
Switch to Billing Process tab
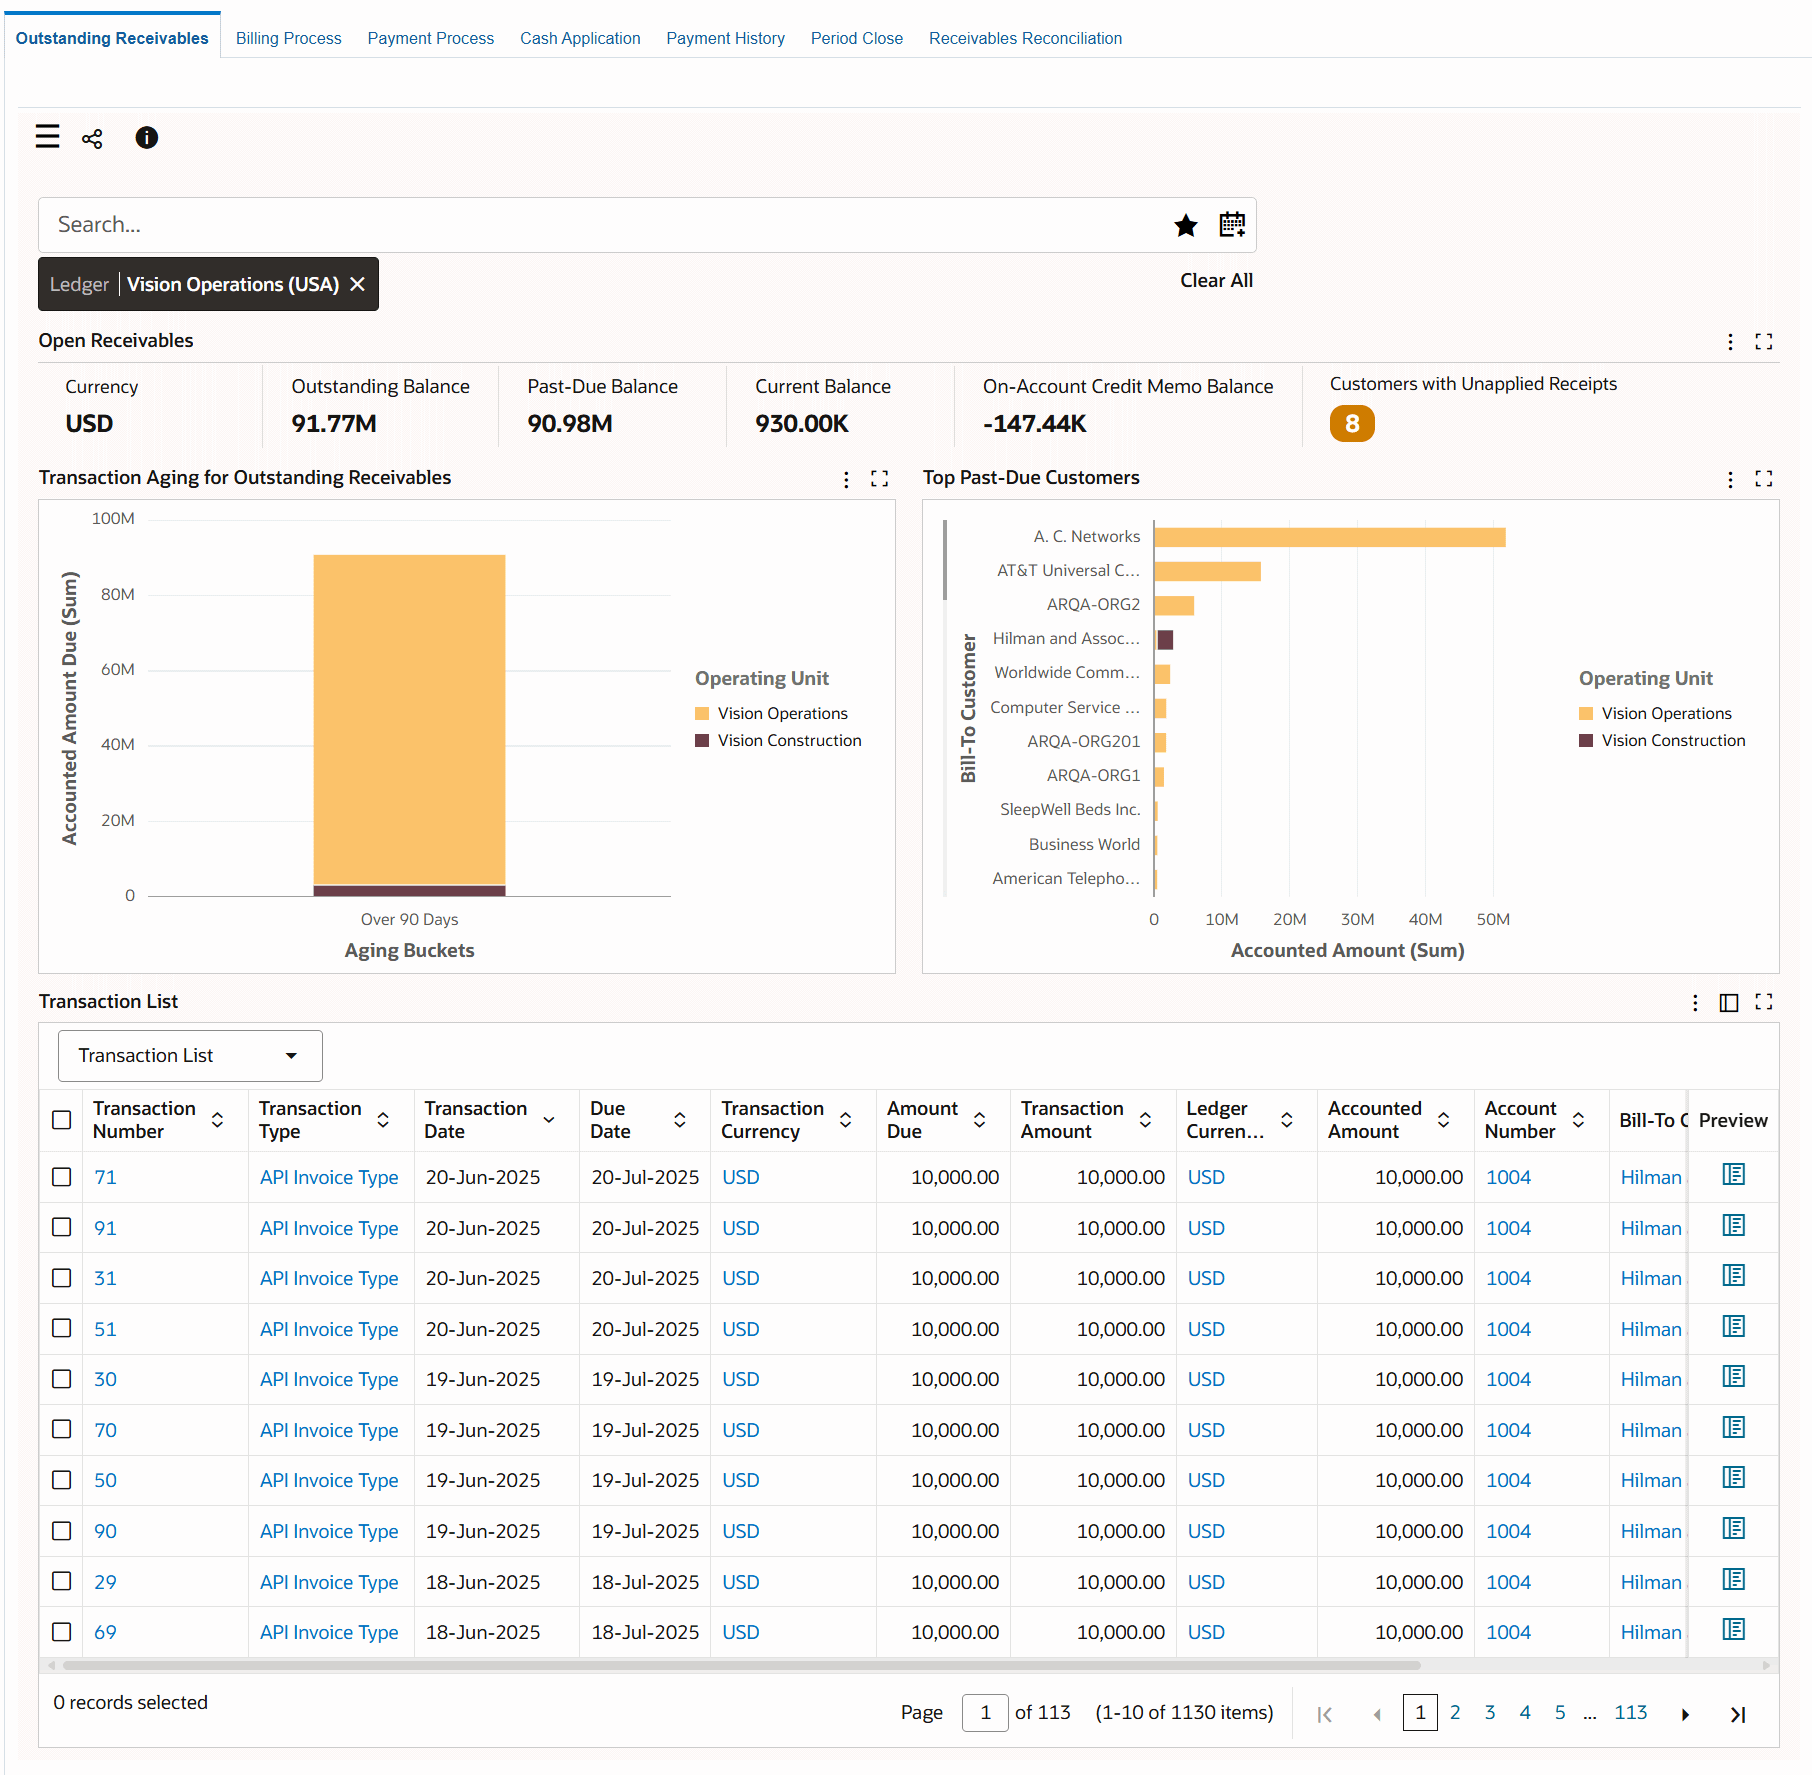tap(289, 38)
